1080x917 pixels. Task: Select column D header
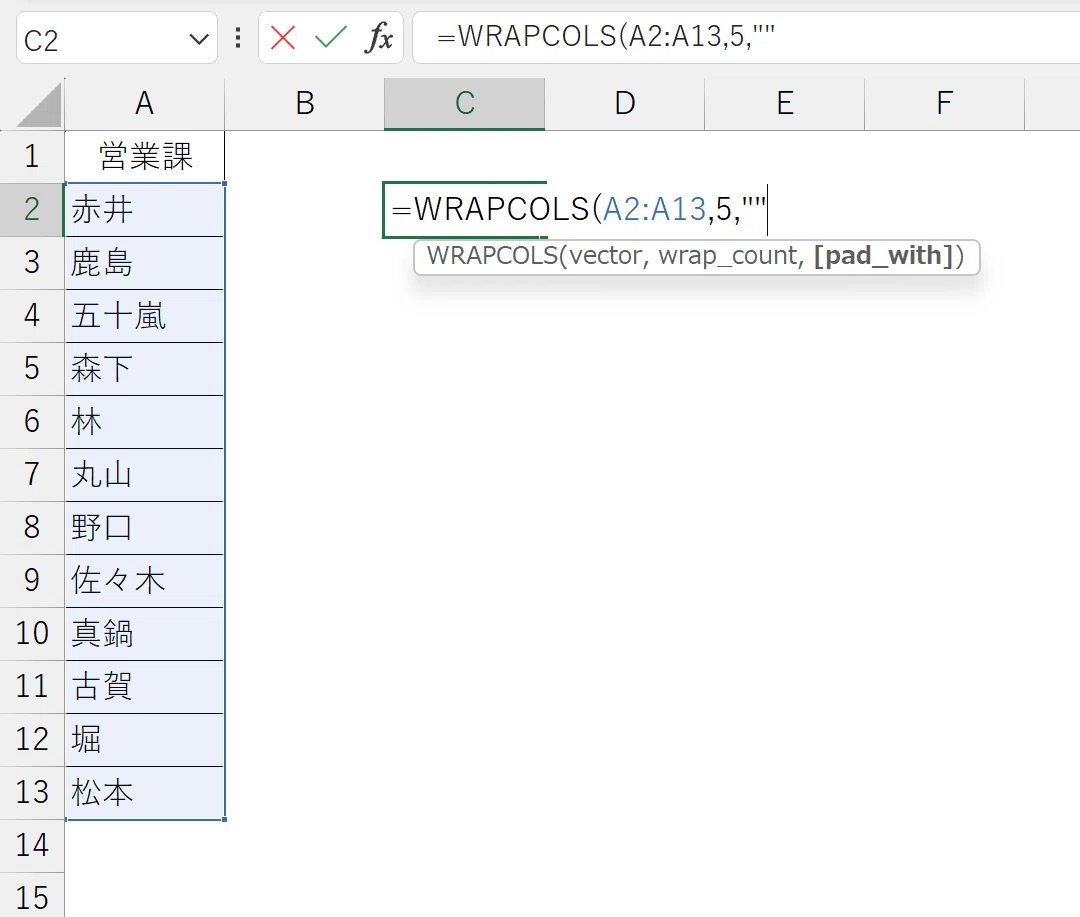625,104
